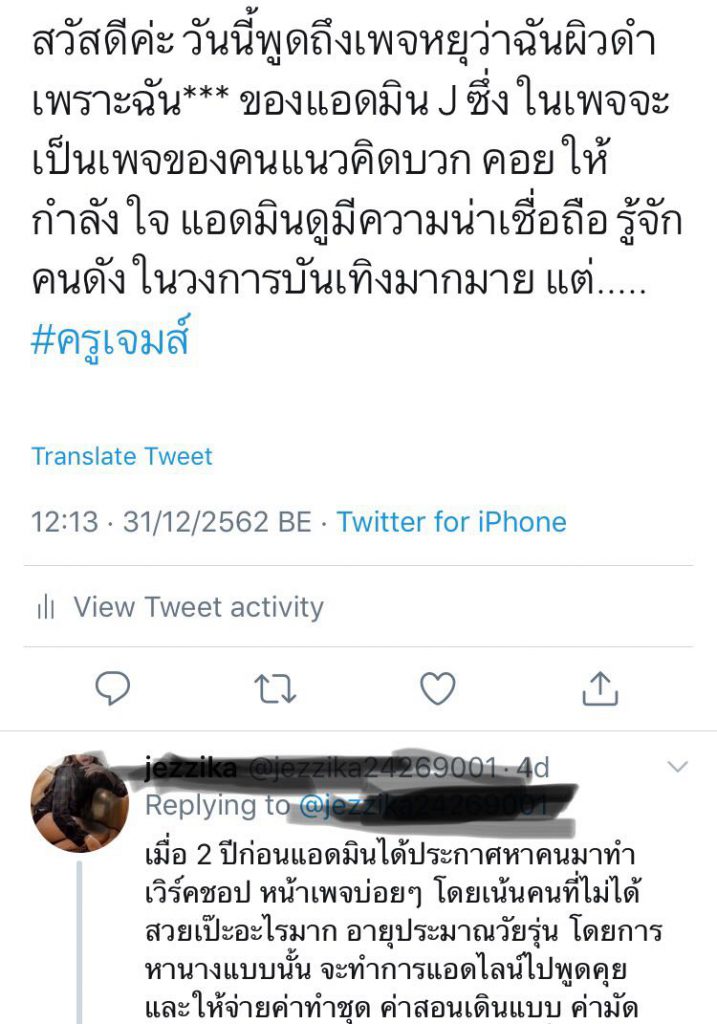View Tweet activity
Image resolution: width=717 pixels, height=1024 pixels.
[x=198, y=607]
